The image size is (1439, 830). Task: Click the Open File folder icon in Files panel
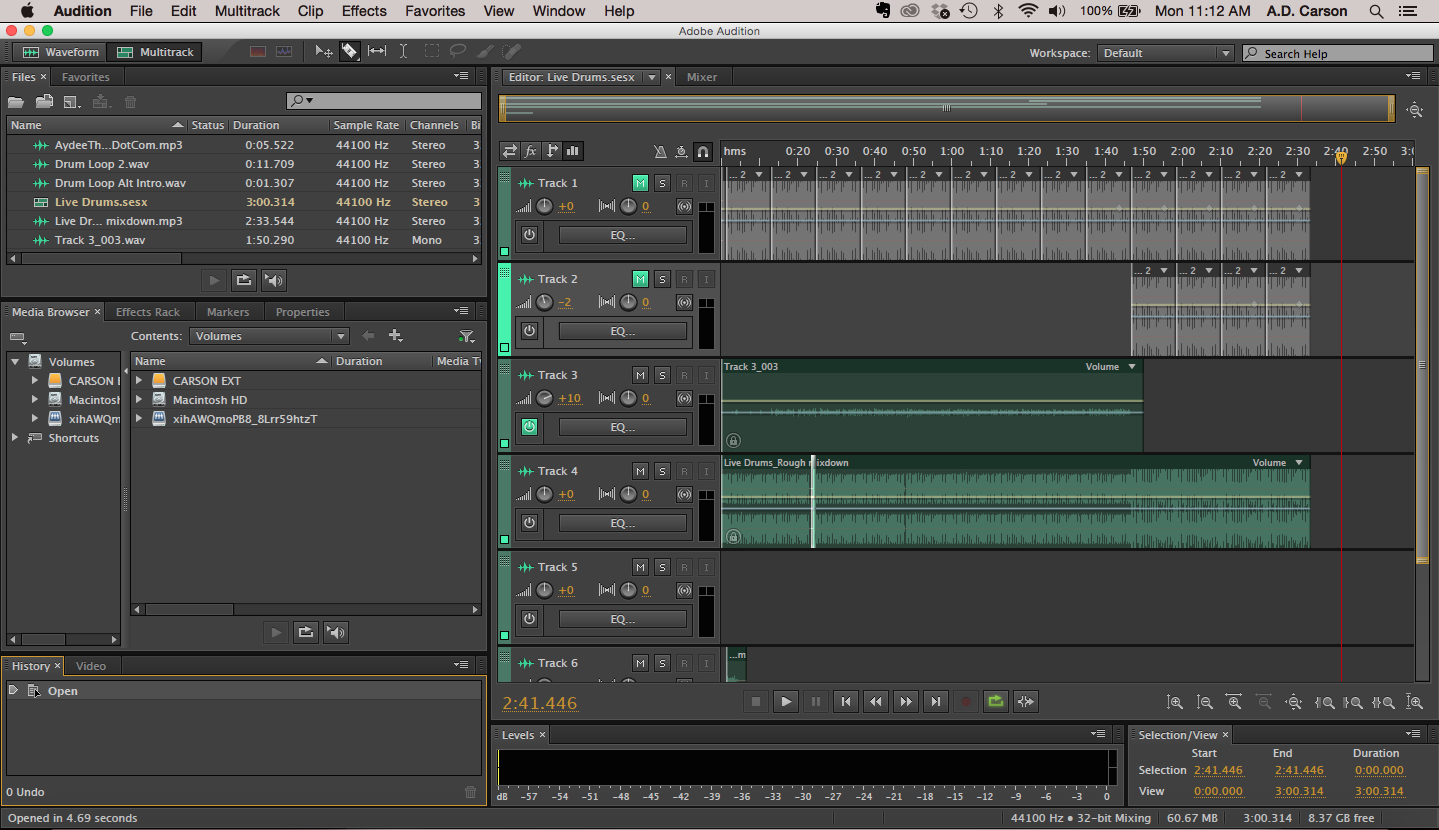(x=16, y=101)
